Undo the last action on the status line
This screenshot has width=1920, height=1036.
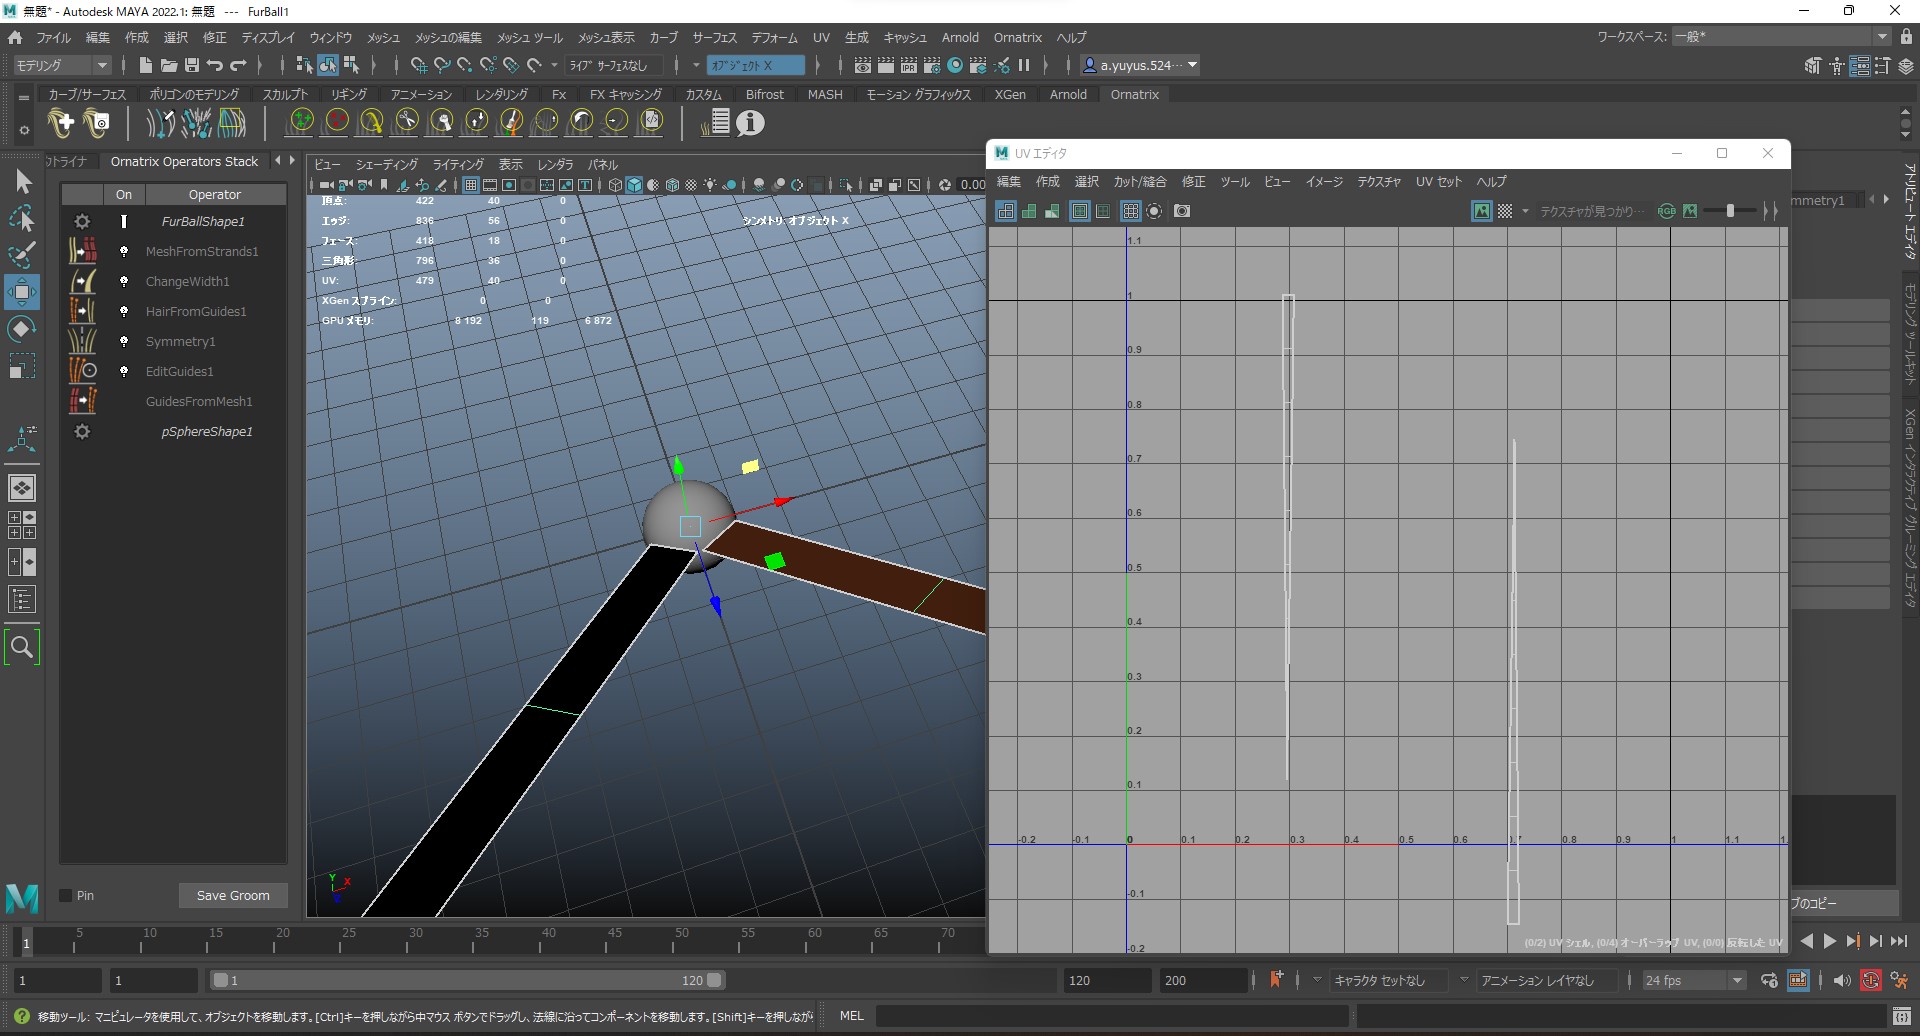click(x=215, y=65)
